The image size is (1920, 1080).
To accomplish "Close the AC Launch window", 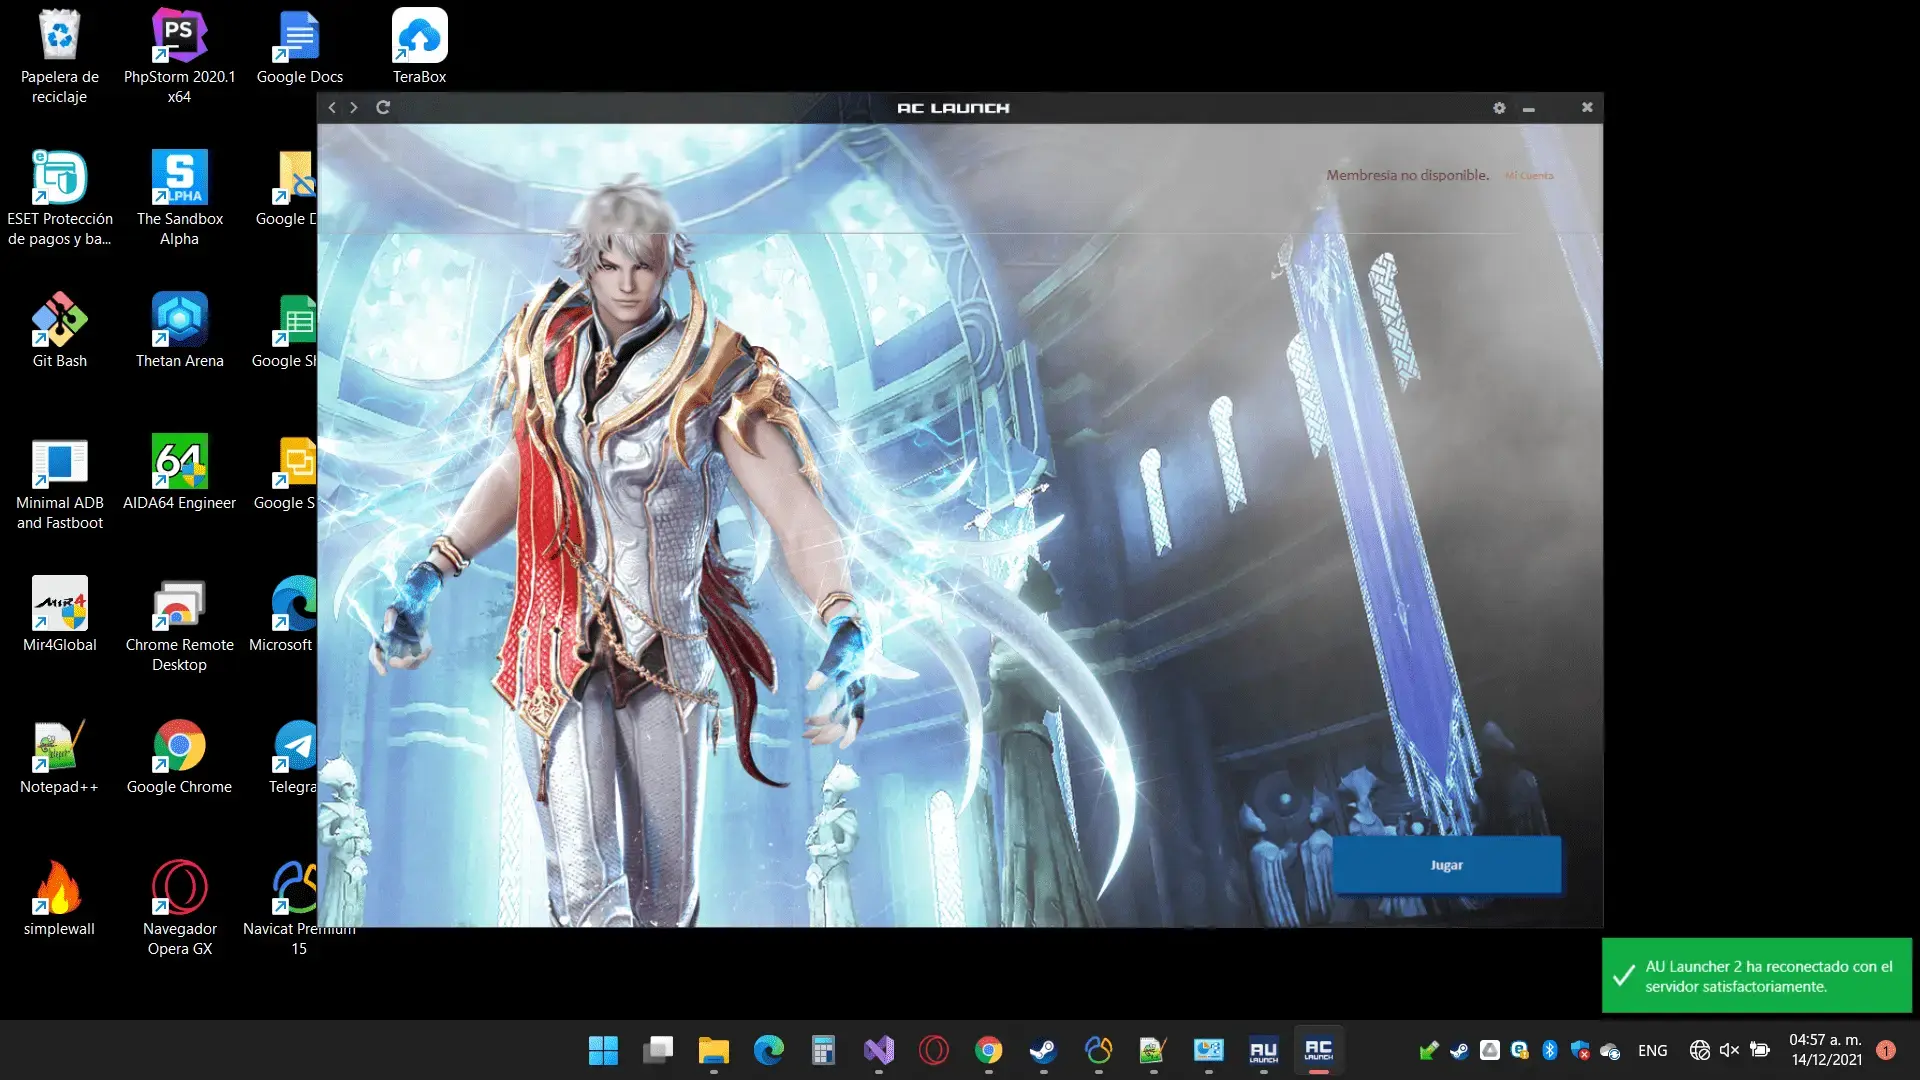I will (1587, 107).
